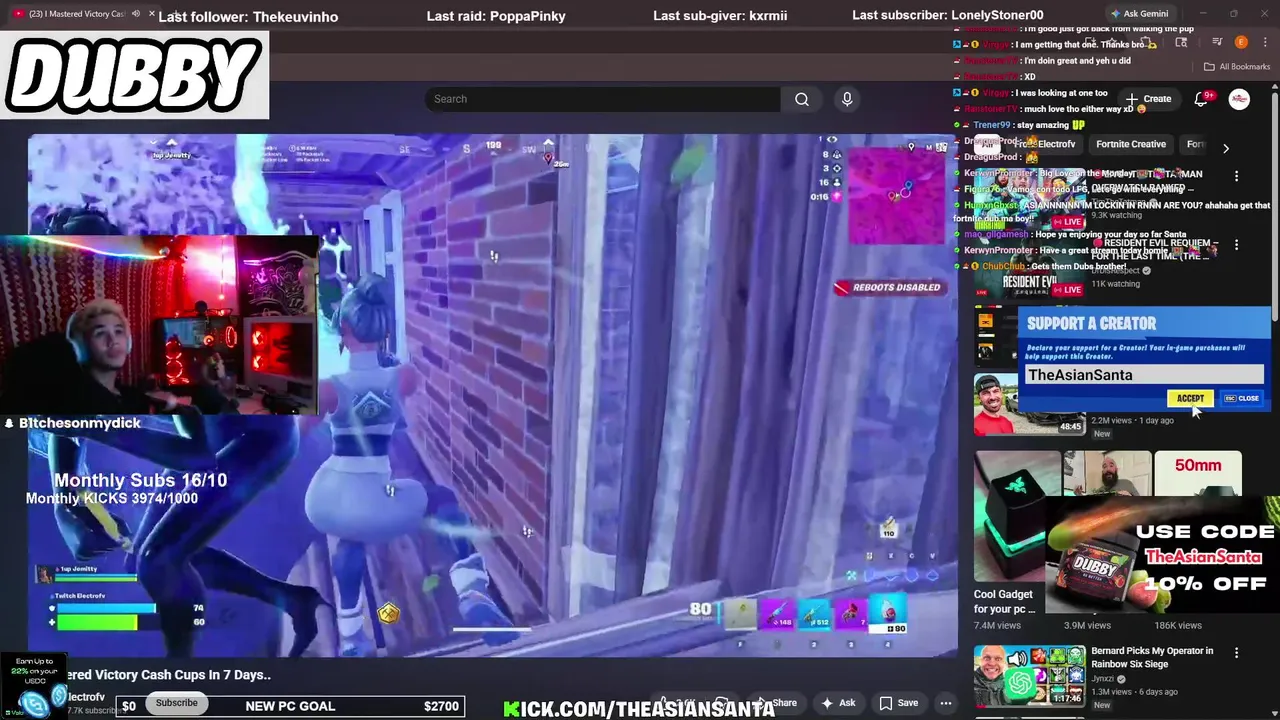This screenshot has width=1280, height=720.
Task: Open the YouTube notifications bell
Action: [1203, 99]
